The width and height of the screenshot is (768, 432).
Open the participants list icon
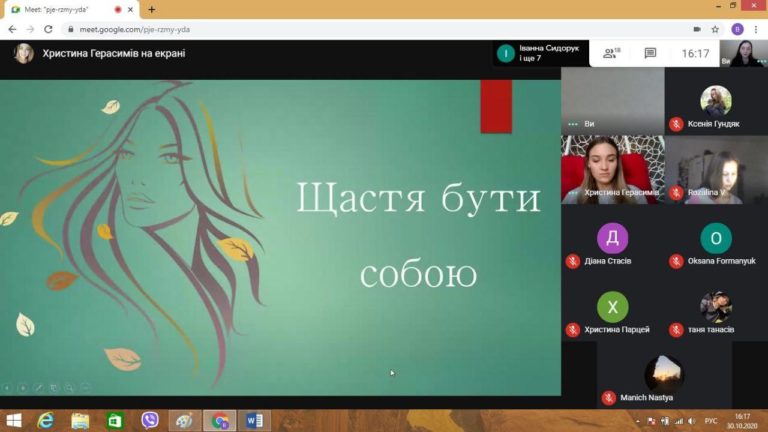tap(611, 53)
